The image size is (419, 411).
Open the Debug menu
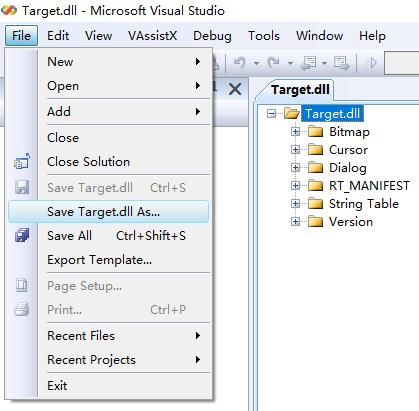pos(212,36)
